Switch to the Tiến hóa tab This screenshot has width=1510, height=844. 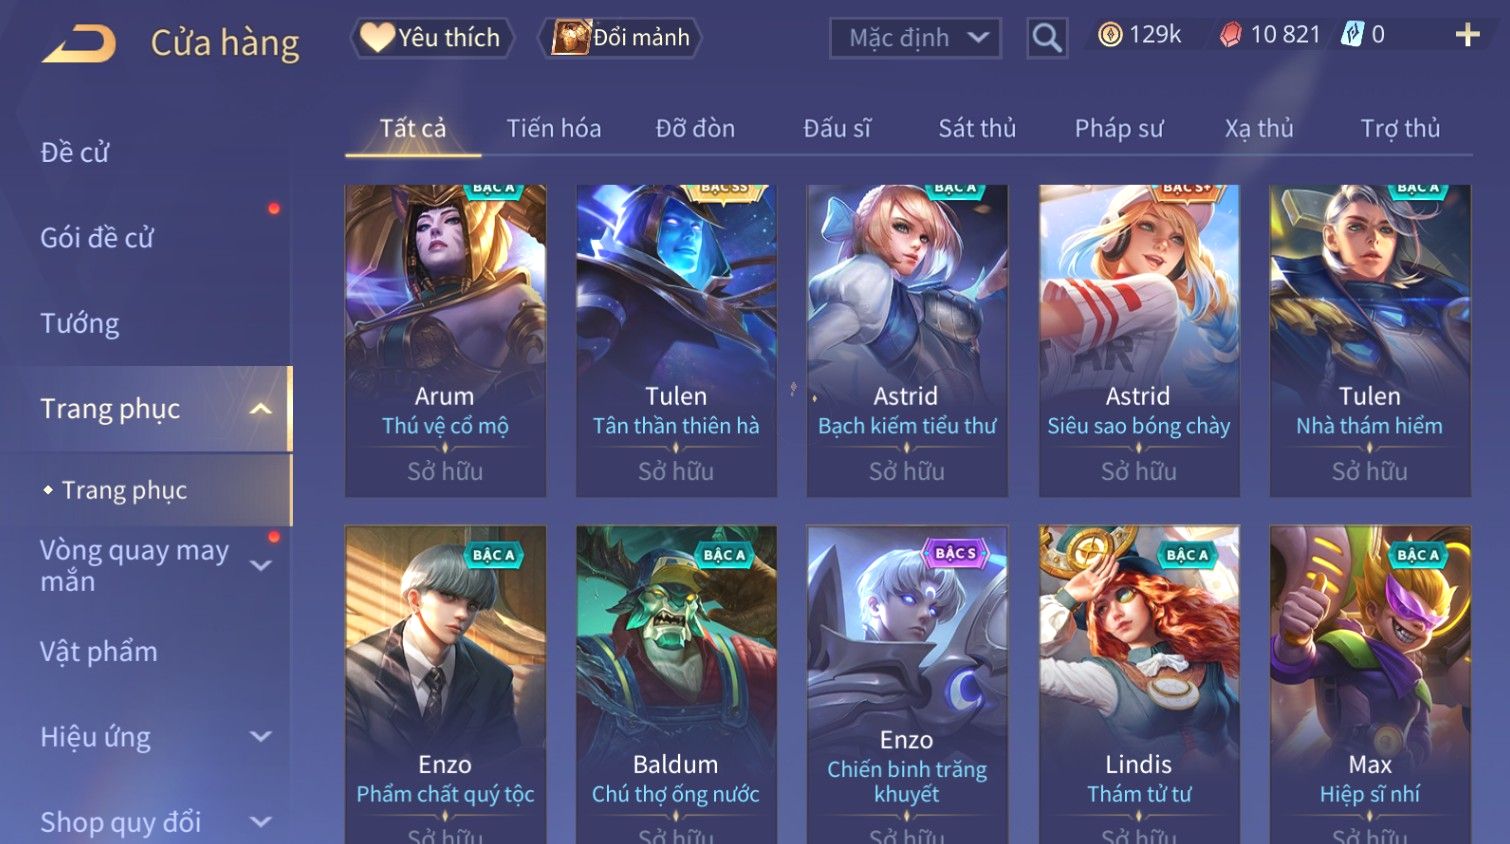pos(554,128)
